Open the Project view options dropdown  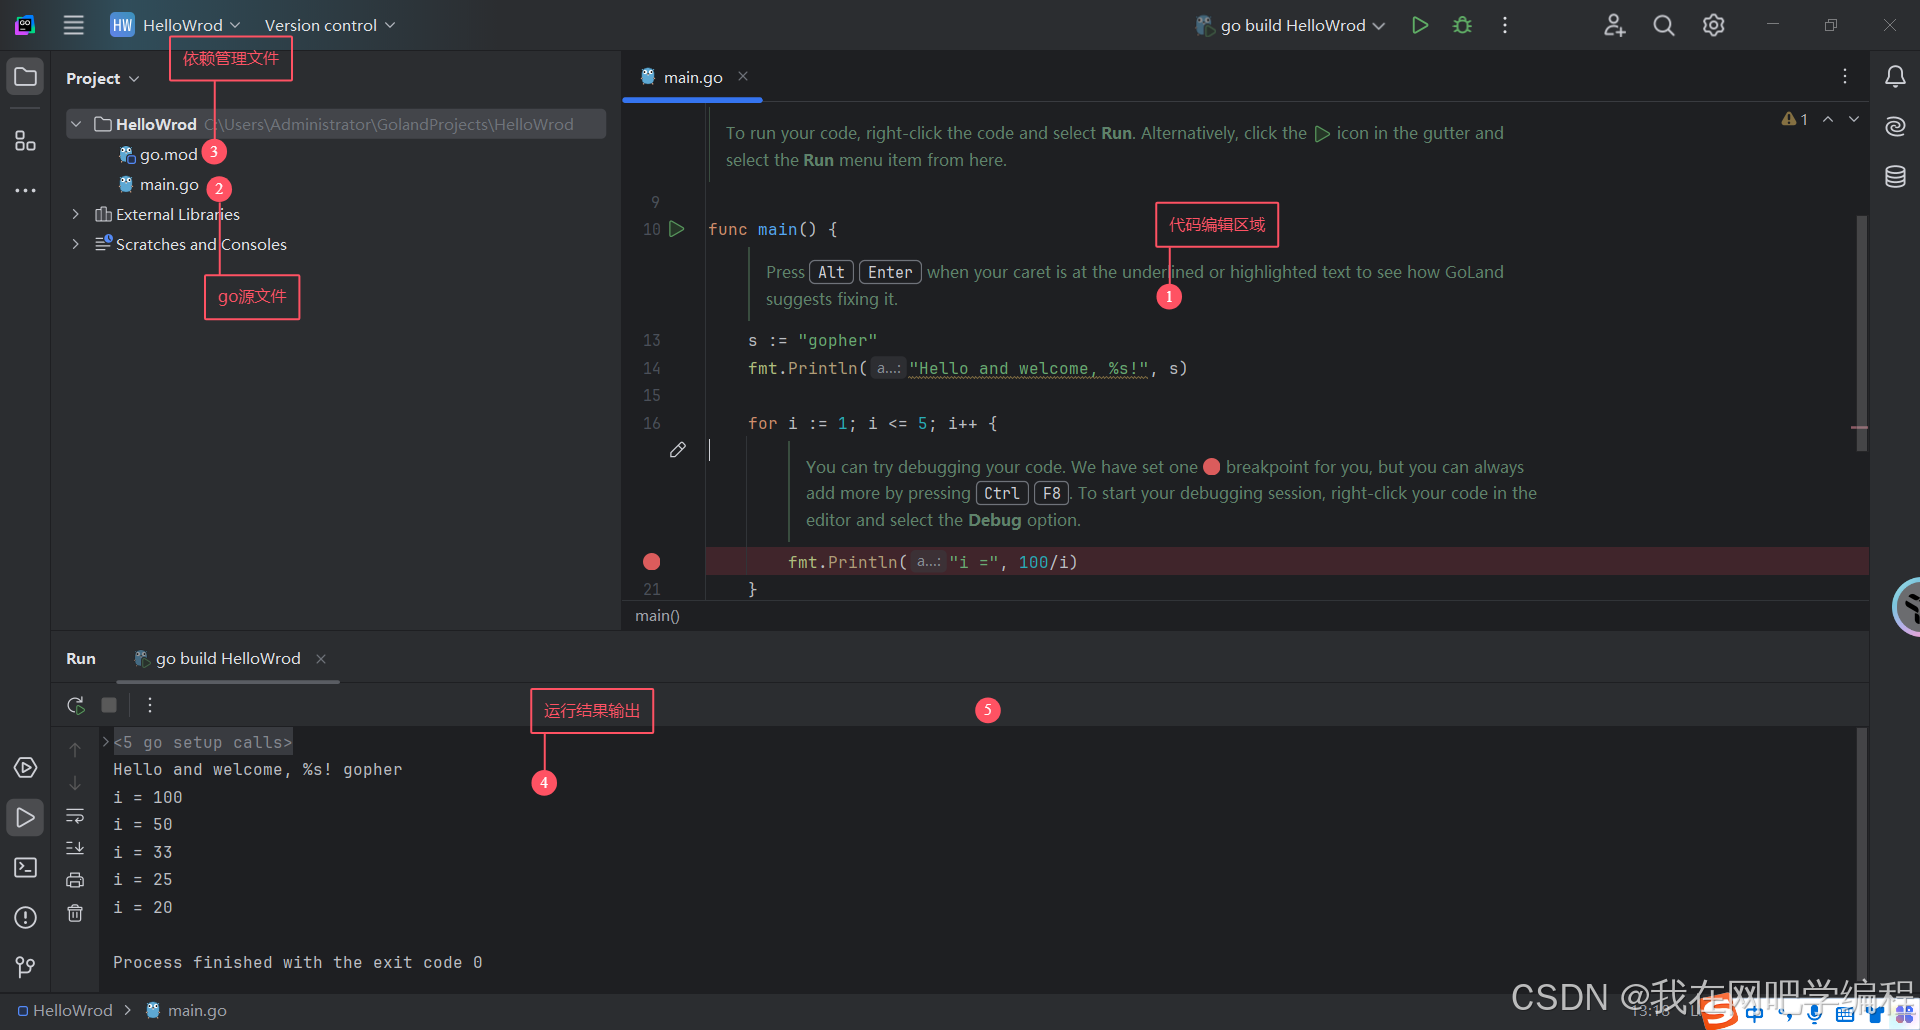[102, 78]
